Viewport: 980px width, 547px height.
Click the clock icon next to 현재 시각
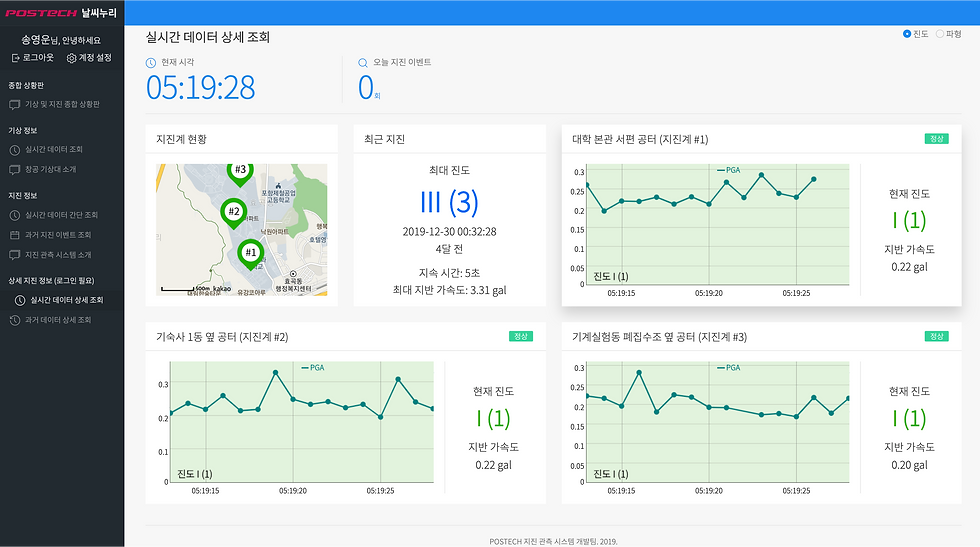151,63
